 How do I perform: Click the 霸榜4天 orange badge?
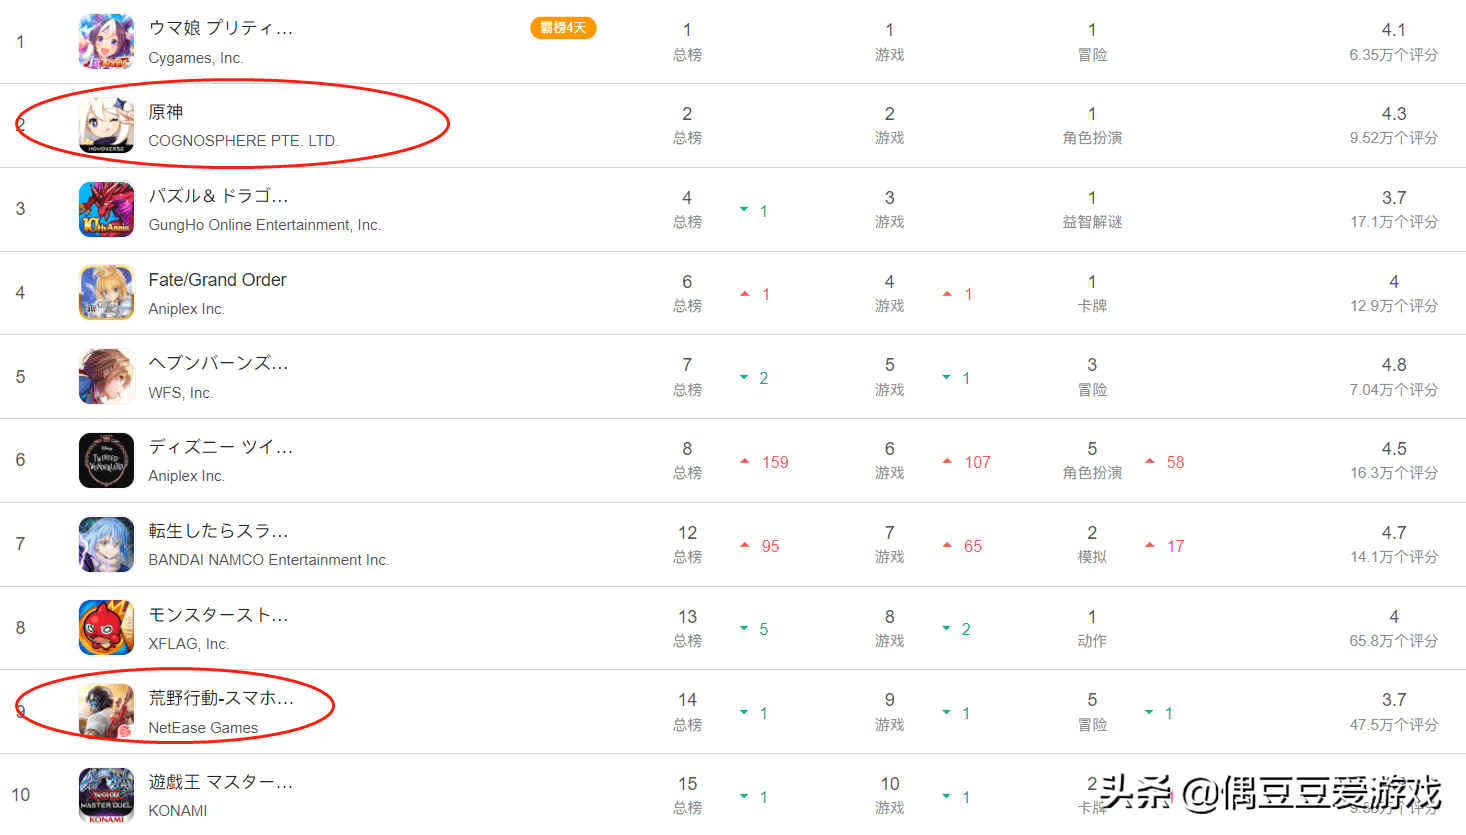coord(563,28)
